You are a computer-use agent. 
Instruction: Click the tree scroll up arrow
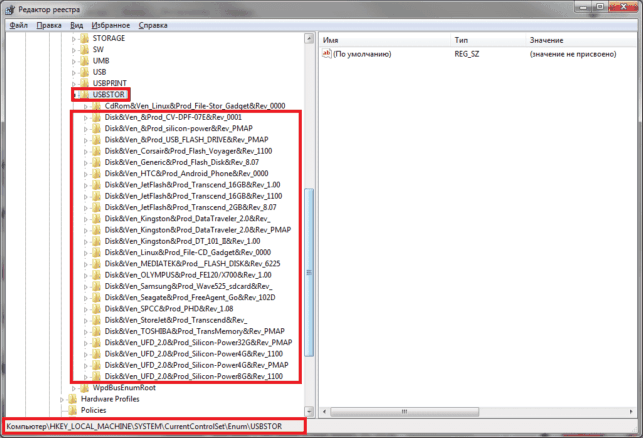pos(309,39)
